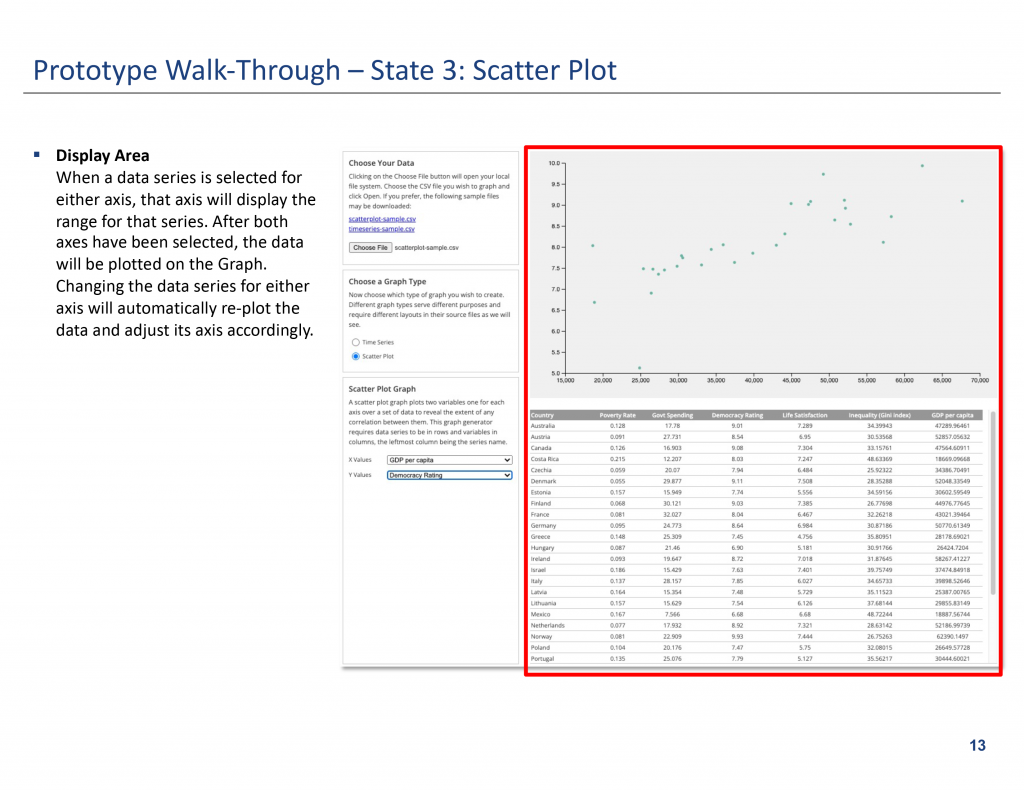Viewport: 1024px width, 791px height.
Task: Click the Democracy Rating column header
Action: (x=737, y=415)
